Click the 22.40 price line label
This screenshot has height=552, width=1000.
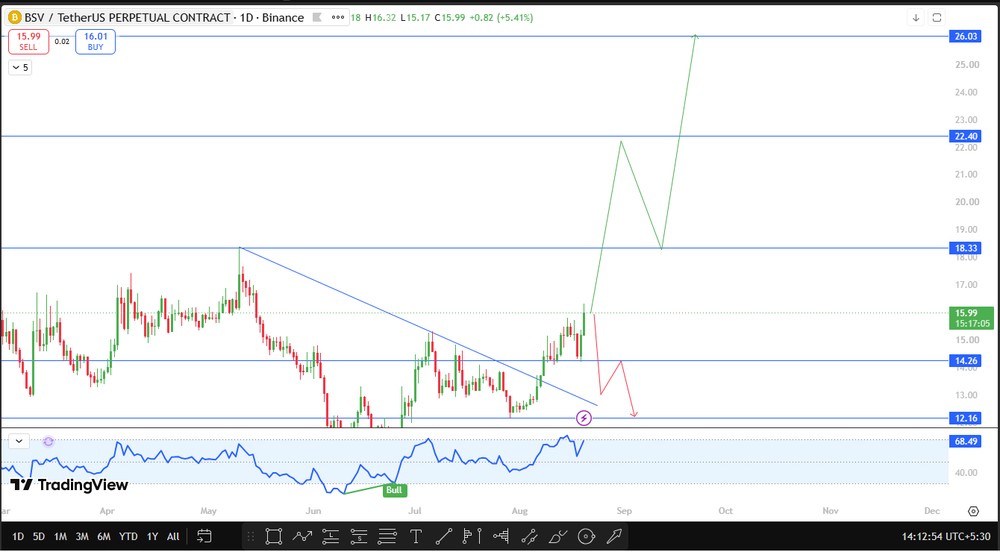pos(964,136)
